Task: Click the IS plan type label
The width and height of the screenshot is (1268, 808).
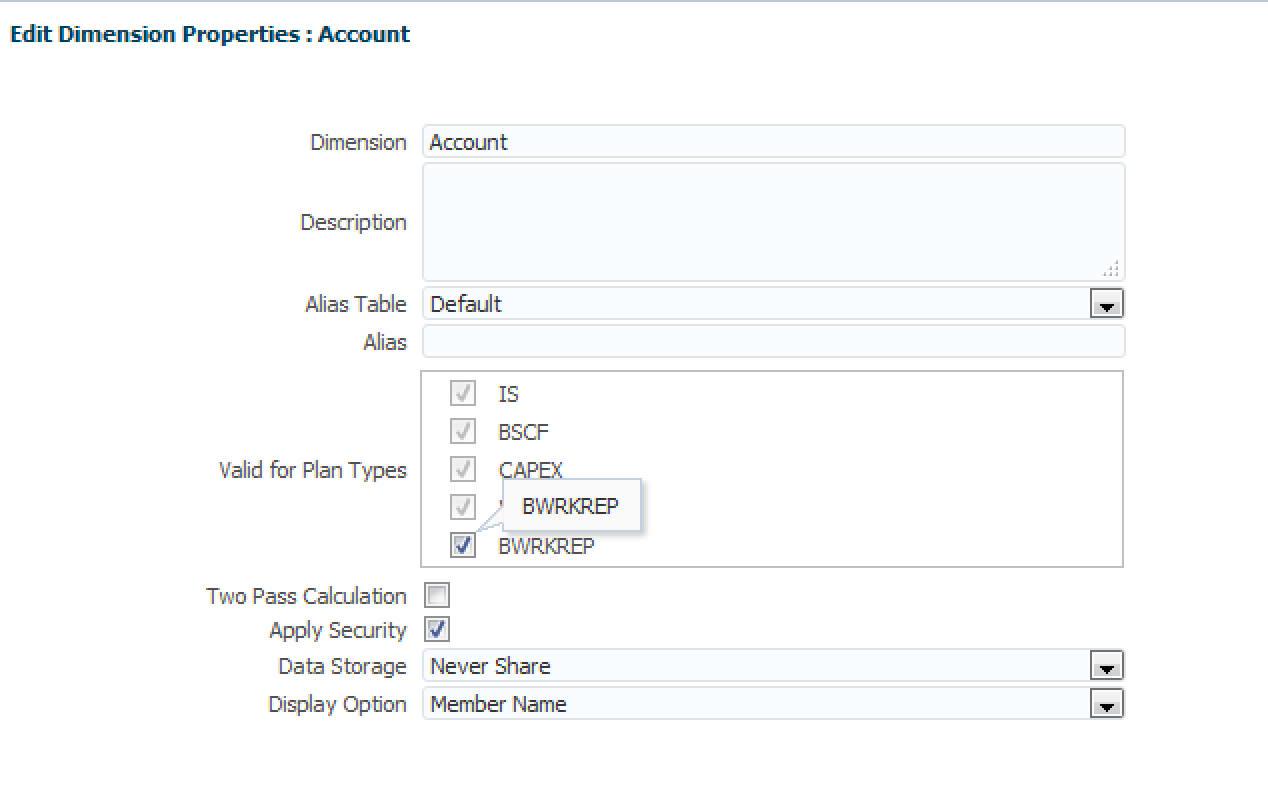Action: [508, 394]
